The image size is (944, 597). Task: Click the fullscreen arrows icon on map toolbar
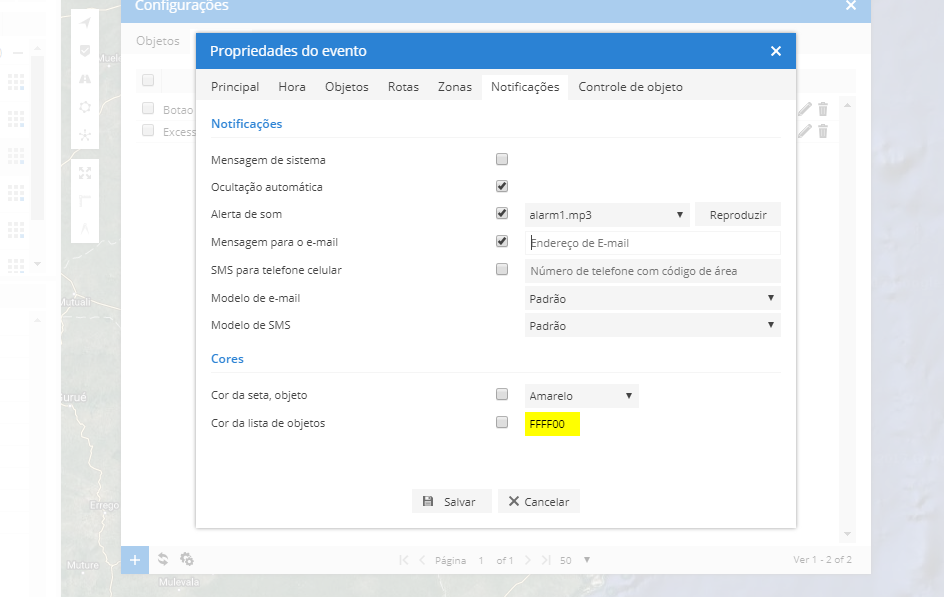85,172
